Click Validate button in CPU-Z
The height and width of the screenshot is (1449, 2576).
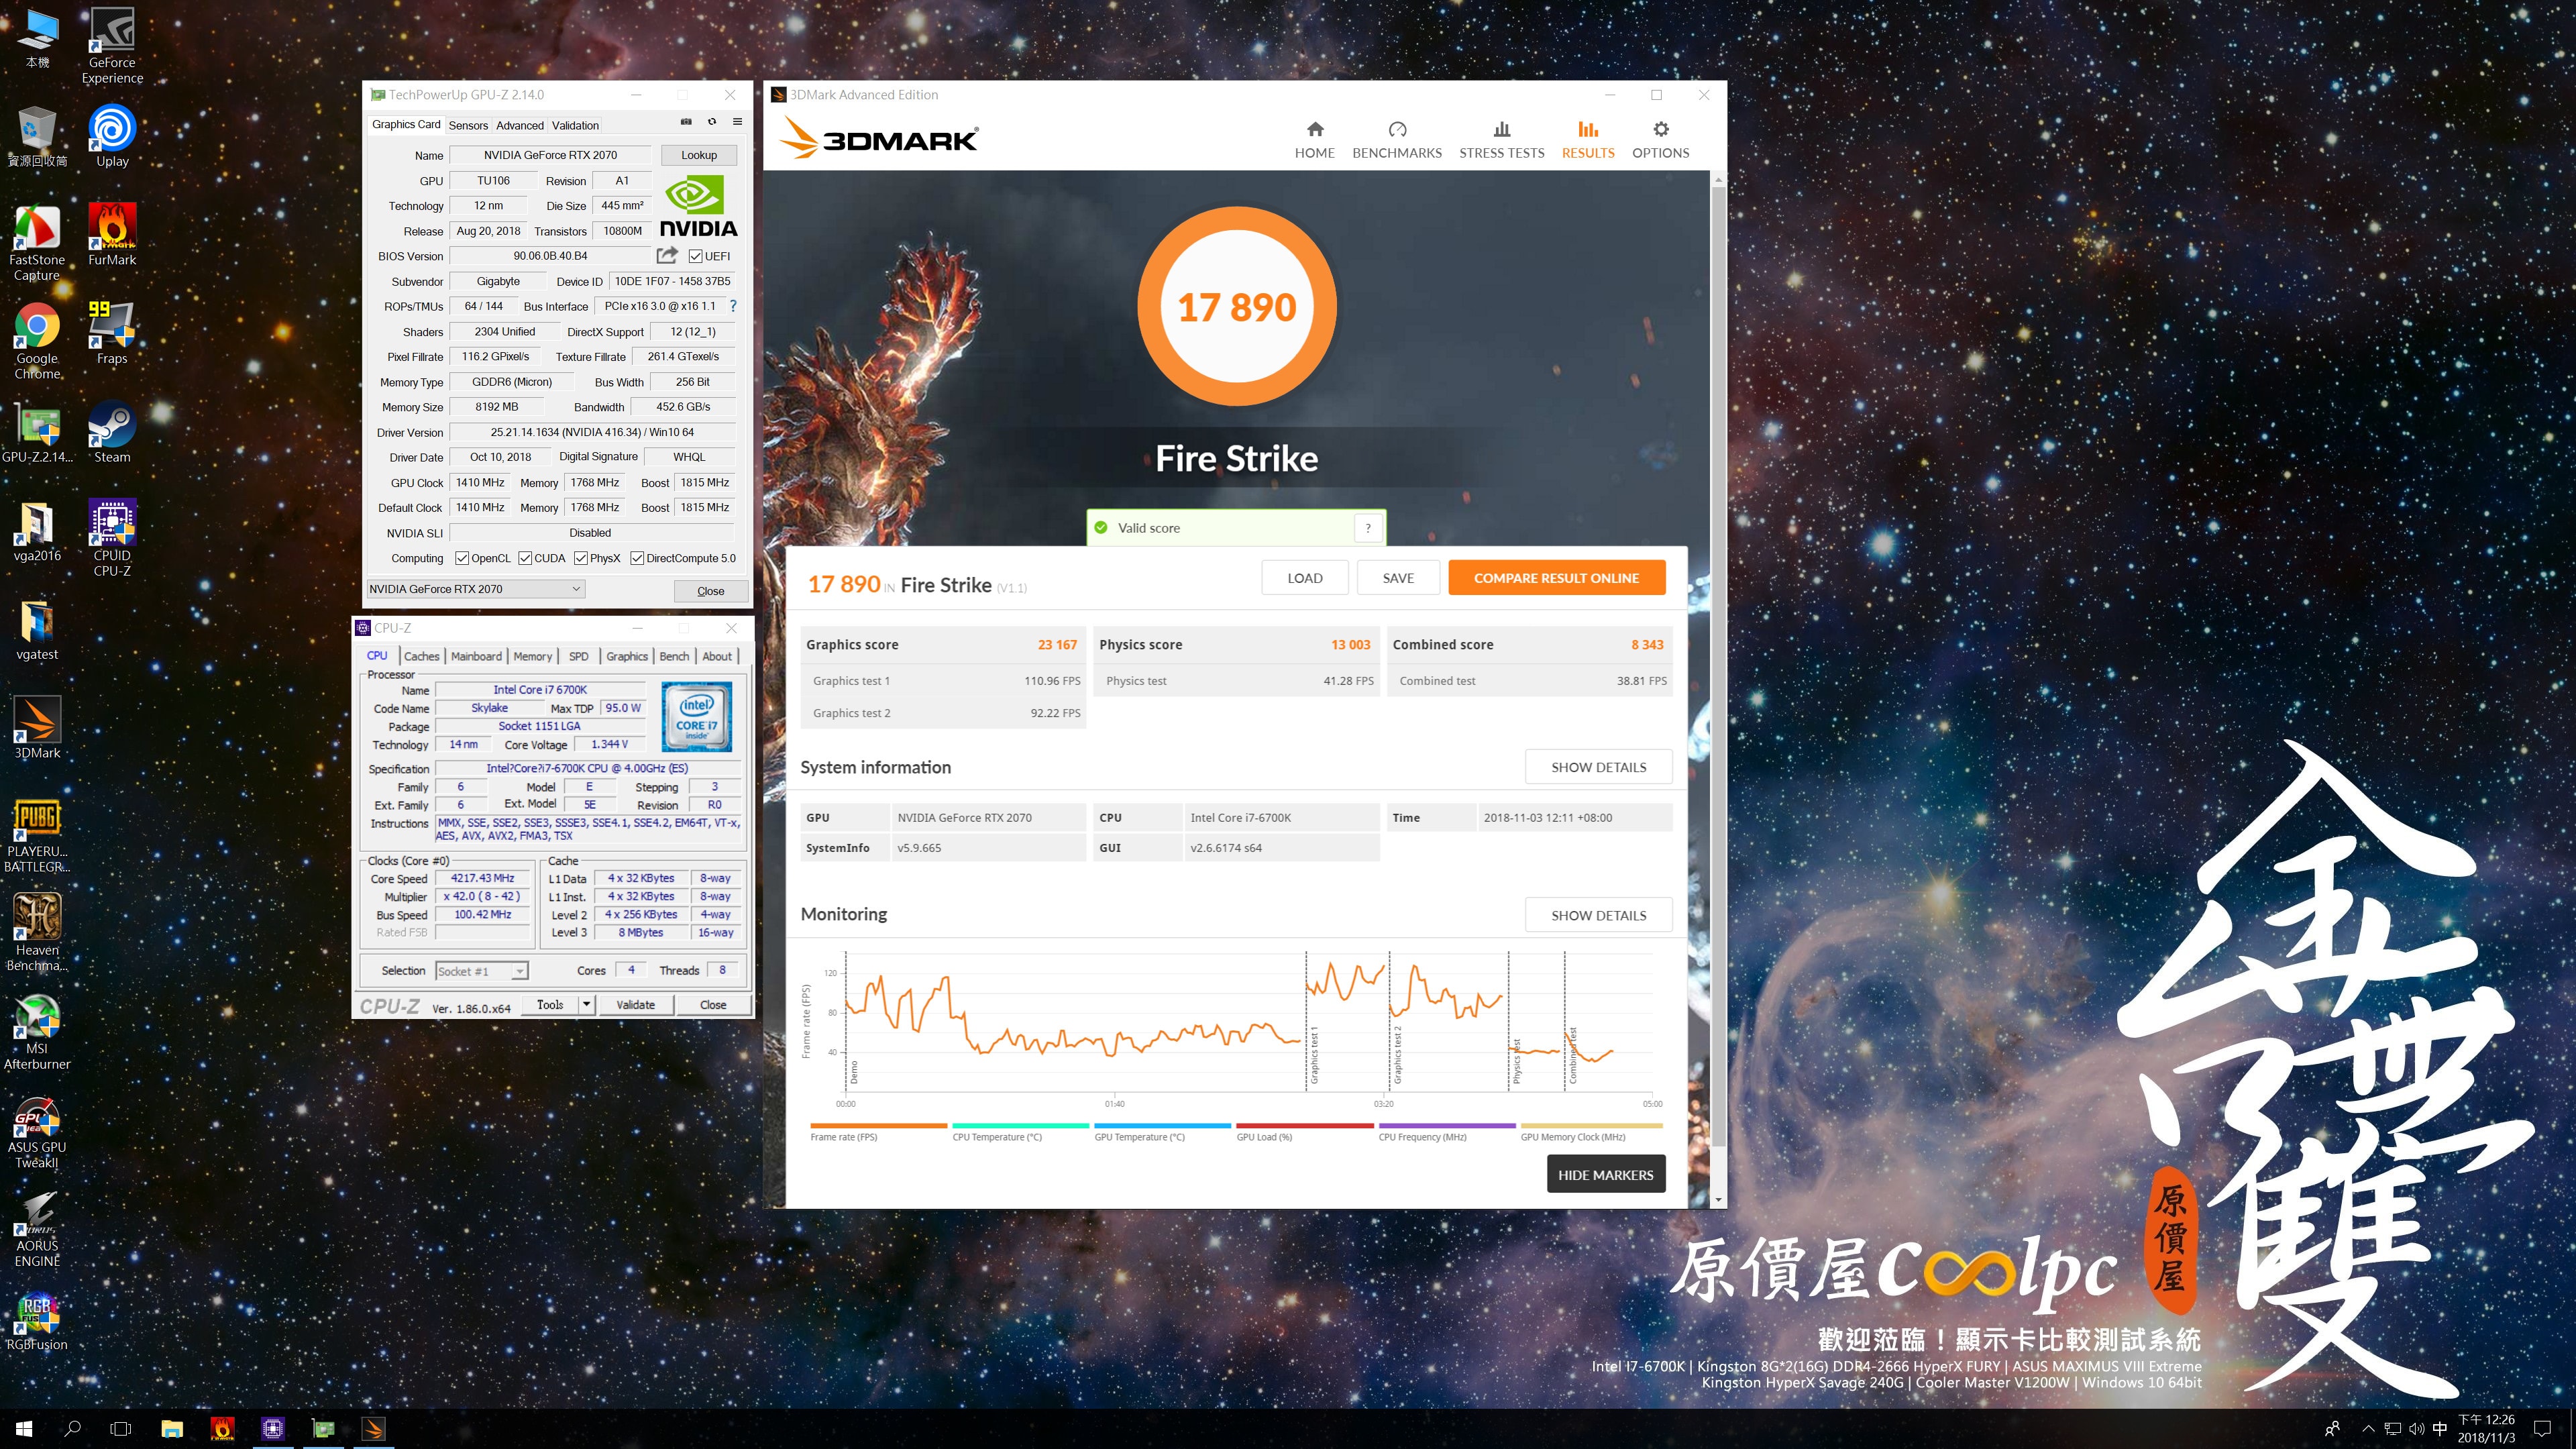coord(635,1004)
